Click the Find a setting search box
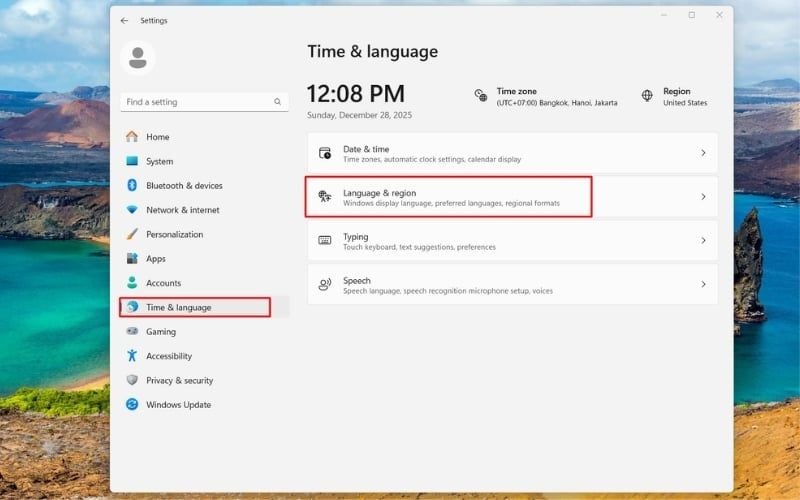This screenshot has height=500, width=800. tap(204, 102)
